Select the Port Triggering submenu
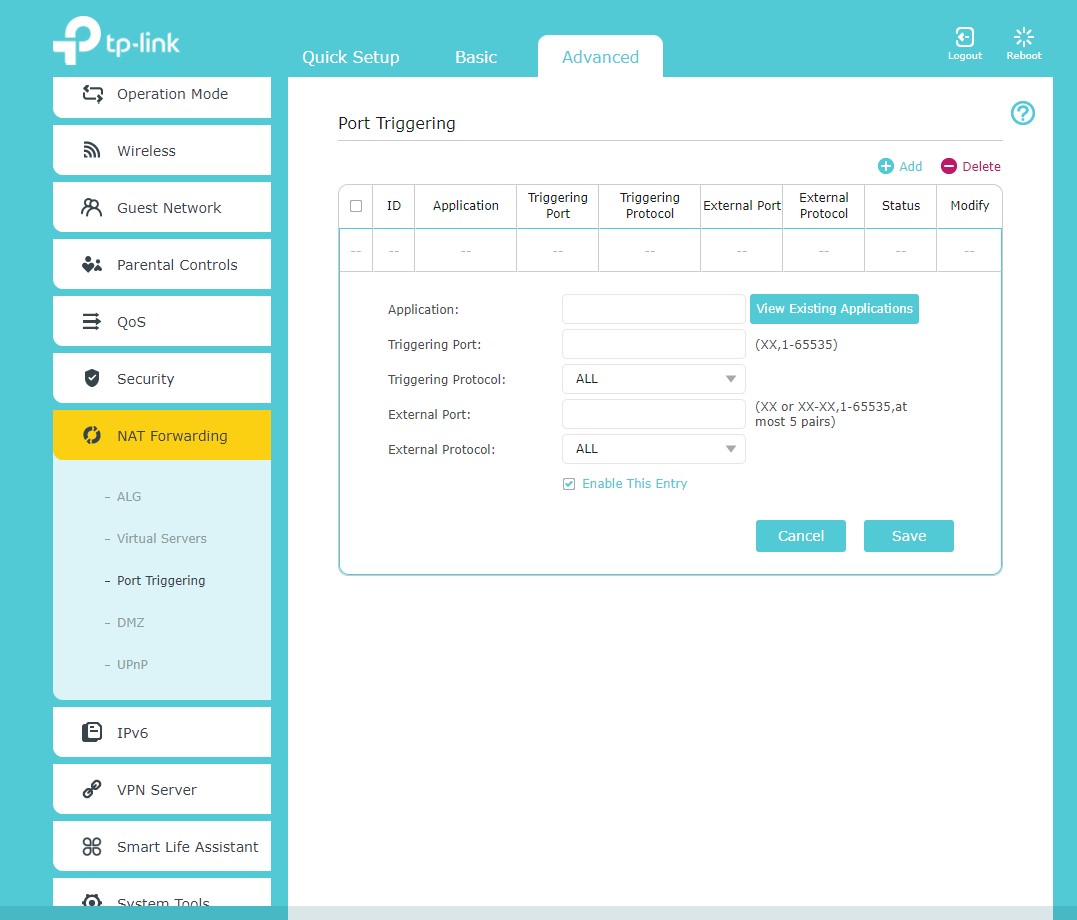Screen dimensions: 1077x920 [x=161, y=580]
